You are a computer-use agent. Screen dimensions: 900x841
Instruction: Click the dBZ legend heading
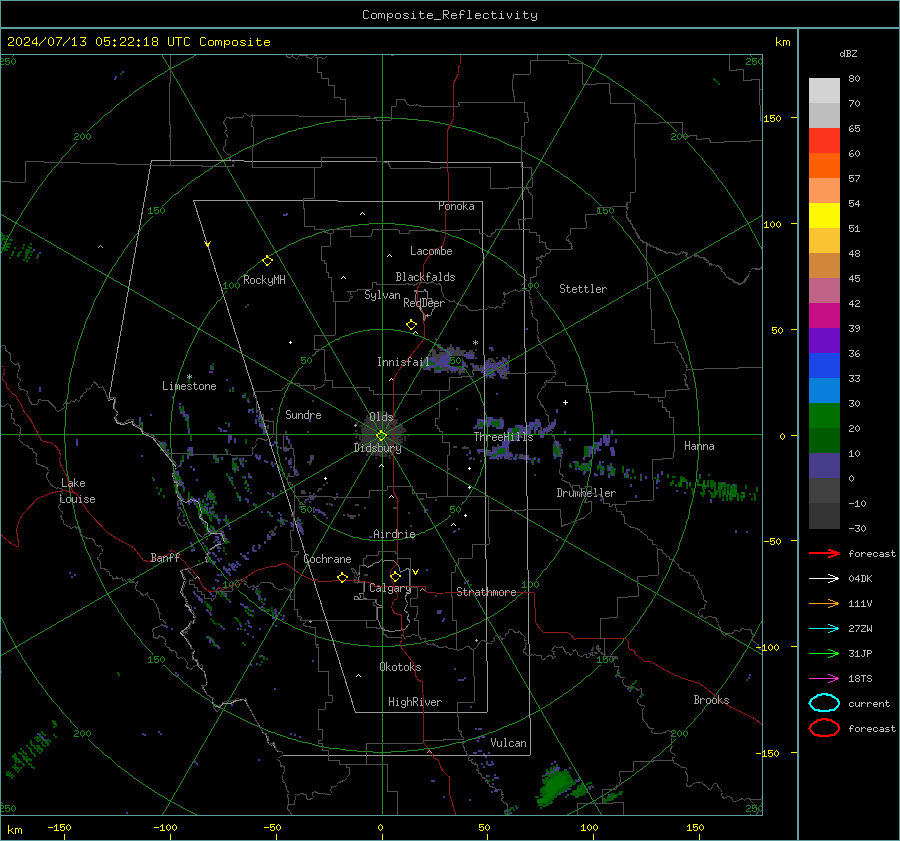pos(848,53)
